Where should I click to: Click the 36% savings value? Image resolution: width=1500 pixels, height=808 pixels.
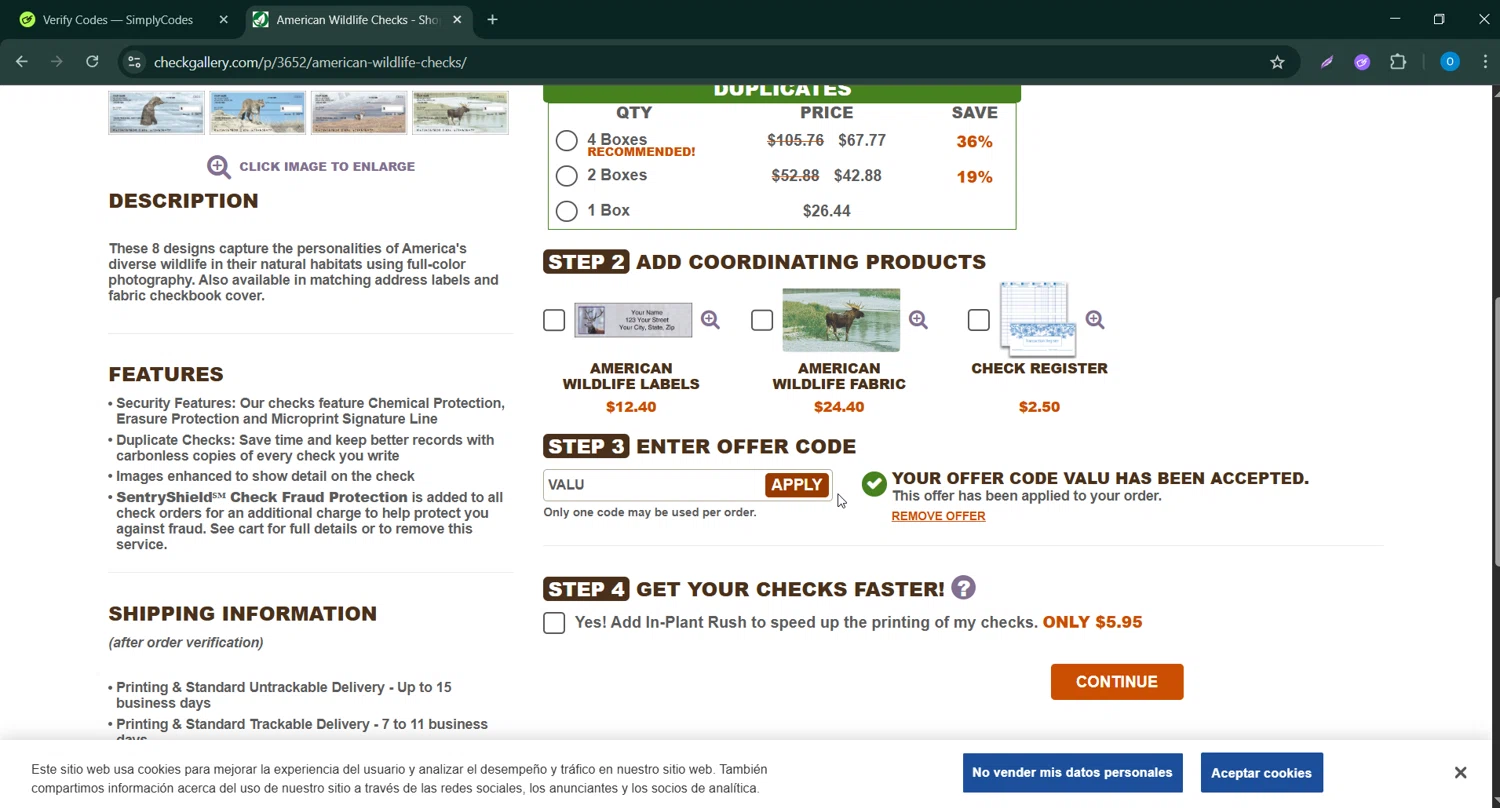point(974,142)
